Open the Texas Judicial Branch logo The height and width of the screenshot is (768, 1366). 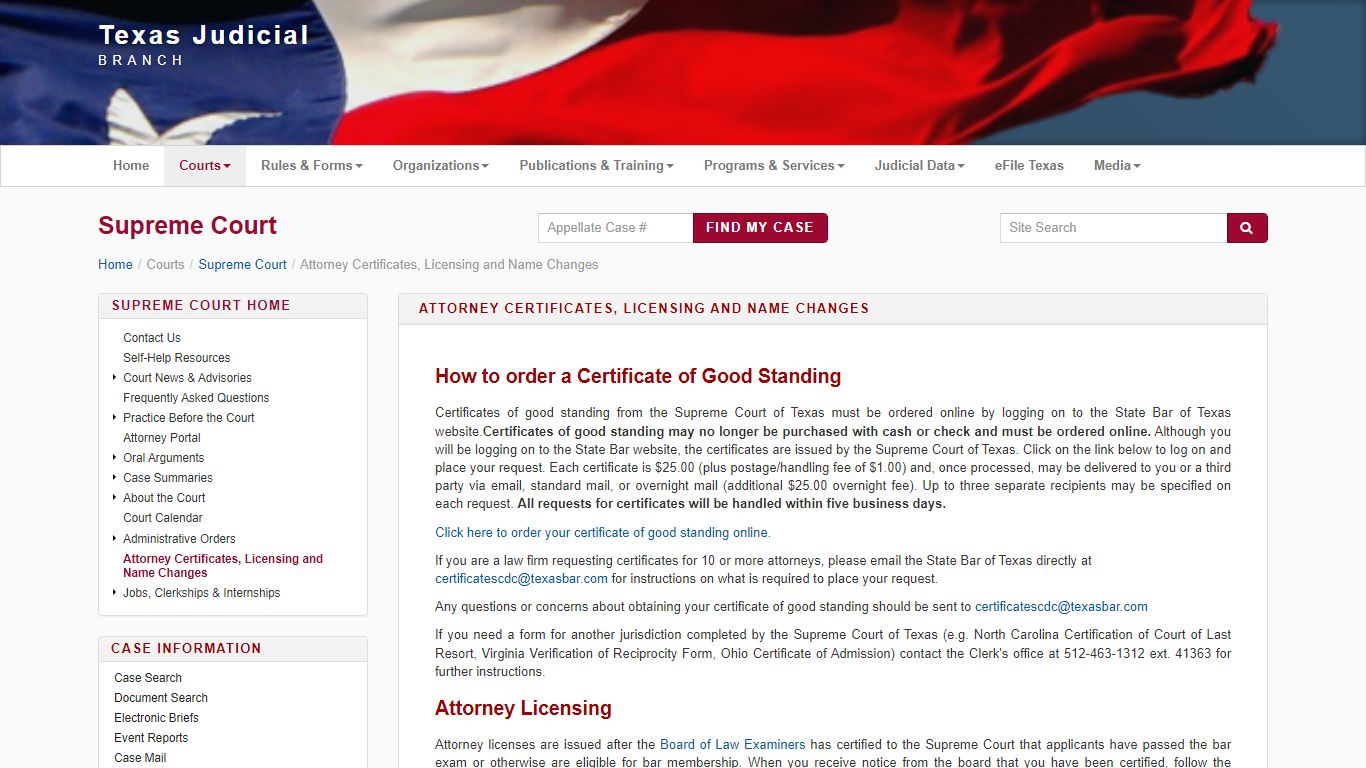[204, 45]
